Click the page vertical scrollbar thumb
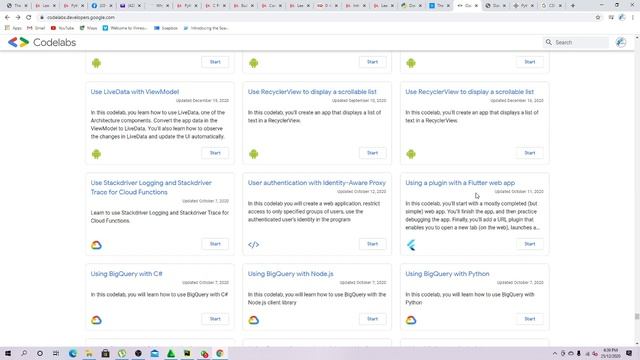This screenshot has width=640, height=360. pyautogui.click(x=637, y=316)
